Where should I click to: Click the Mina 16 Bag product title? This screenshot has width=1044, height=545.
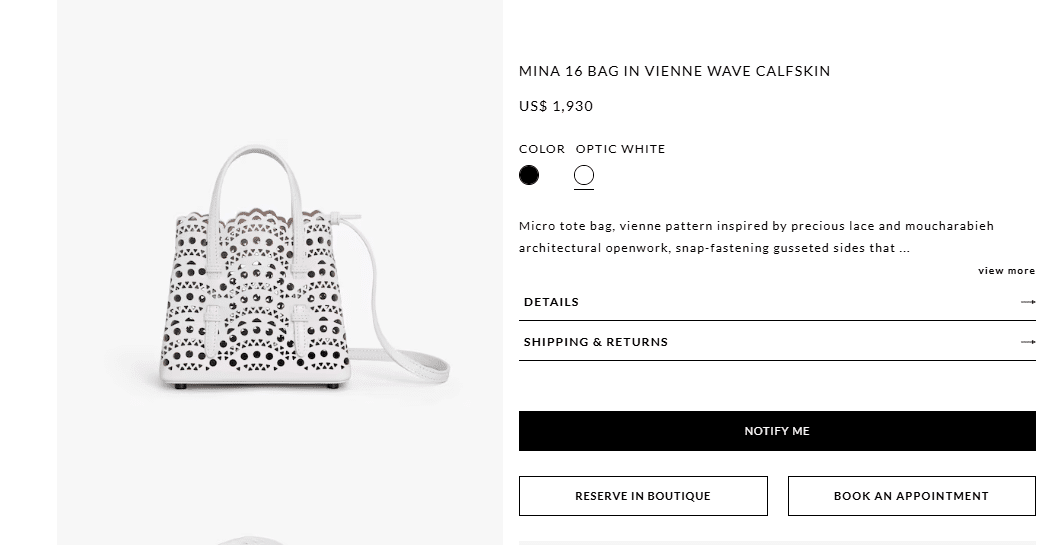click(x=674, y=71)
